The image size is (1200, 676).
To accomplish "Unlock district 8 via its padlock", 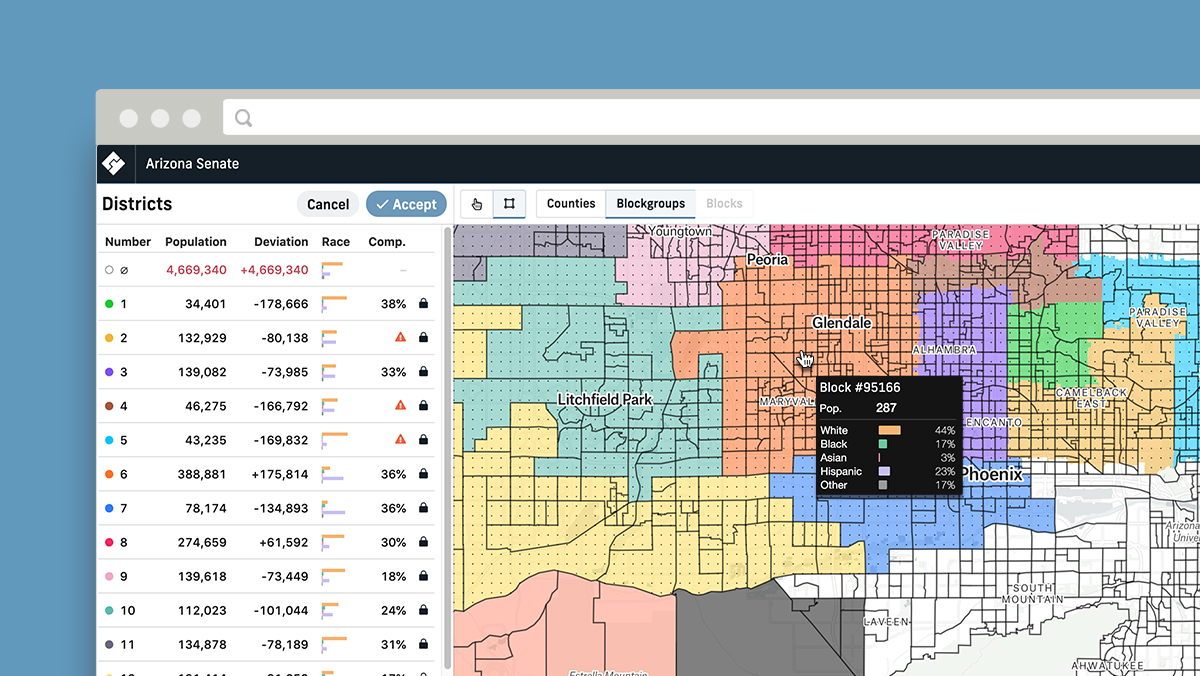I will 423,542.
